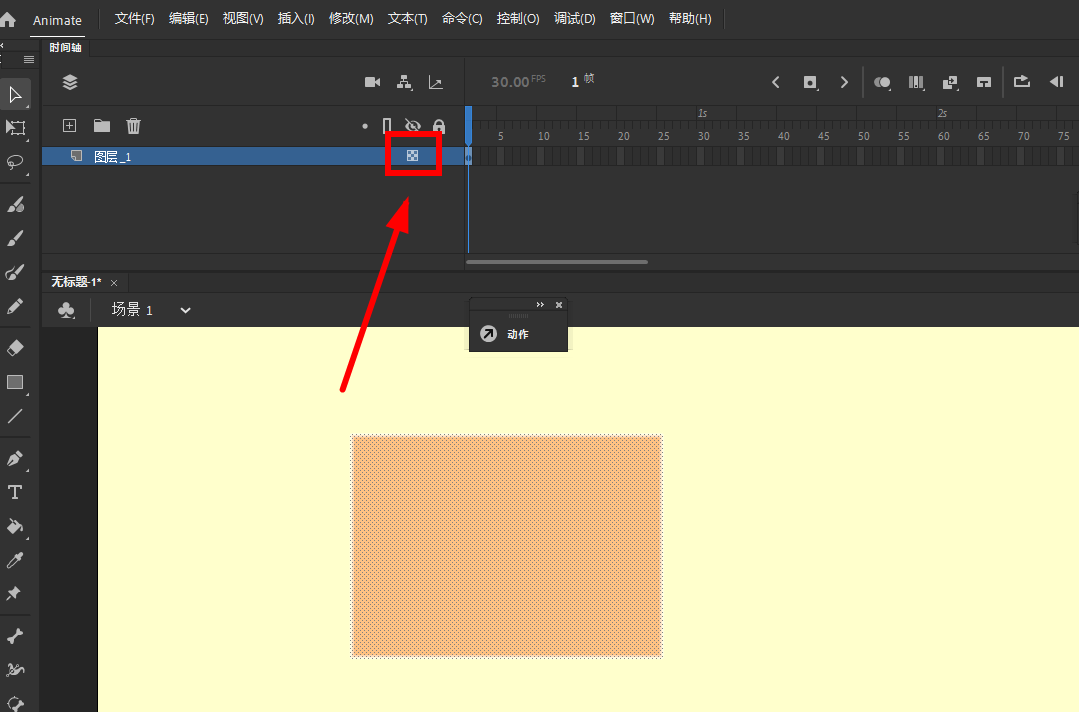Click the graph icon in timeline header
This screenshot has height=712, width=1079.
pos(436,83)
